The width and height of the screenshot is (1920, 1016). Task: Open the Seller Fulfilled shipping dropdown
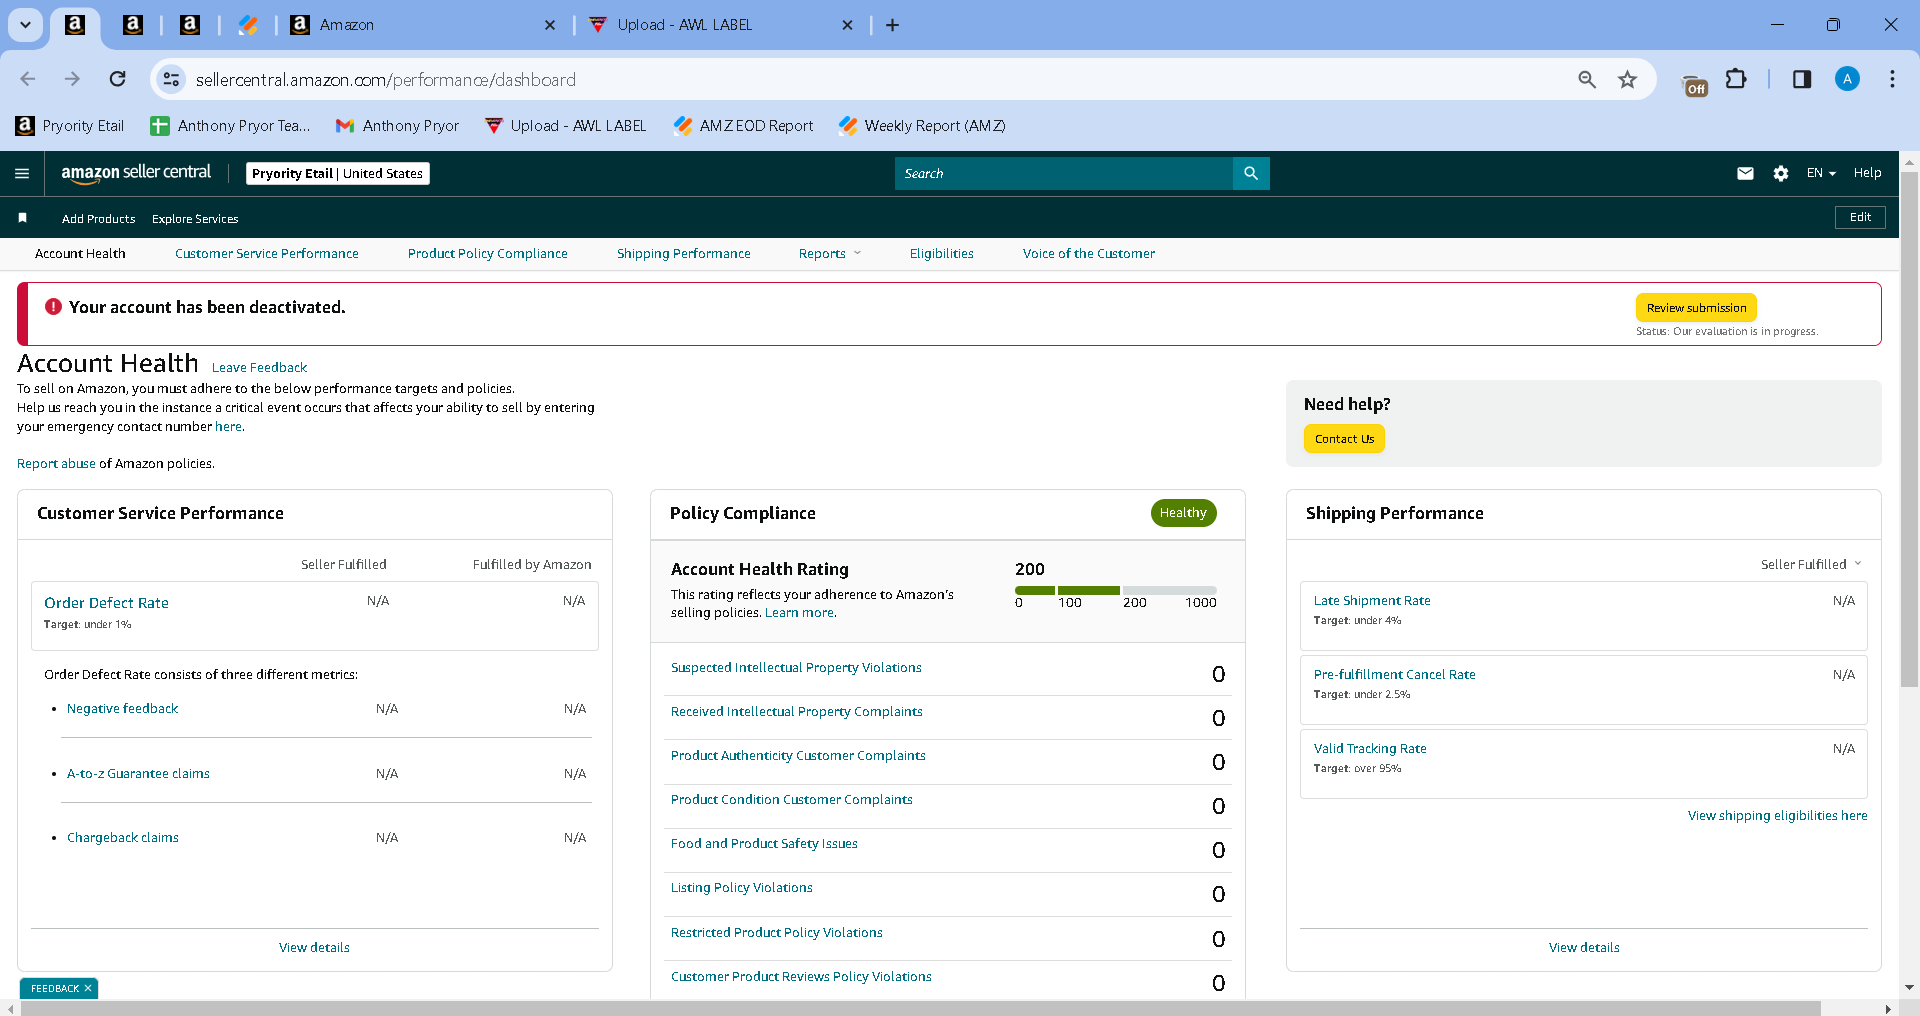(x=1811, y=564)
